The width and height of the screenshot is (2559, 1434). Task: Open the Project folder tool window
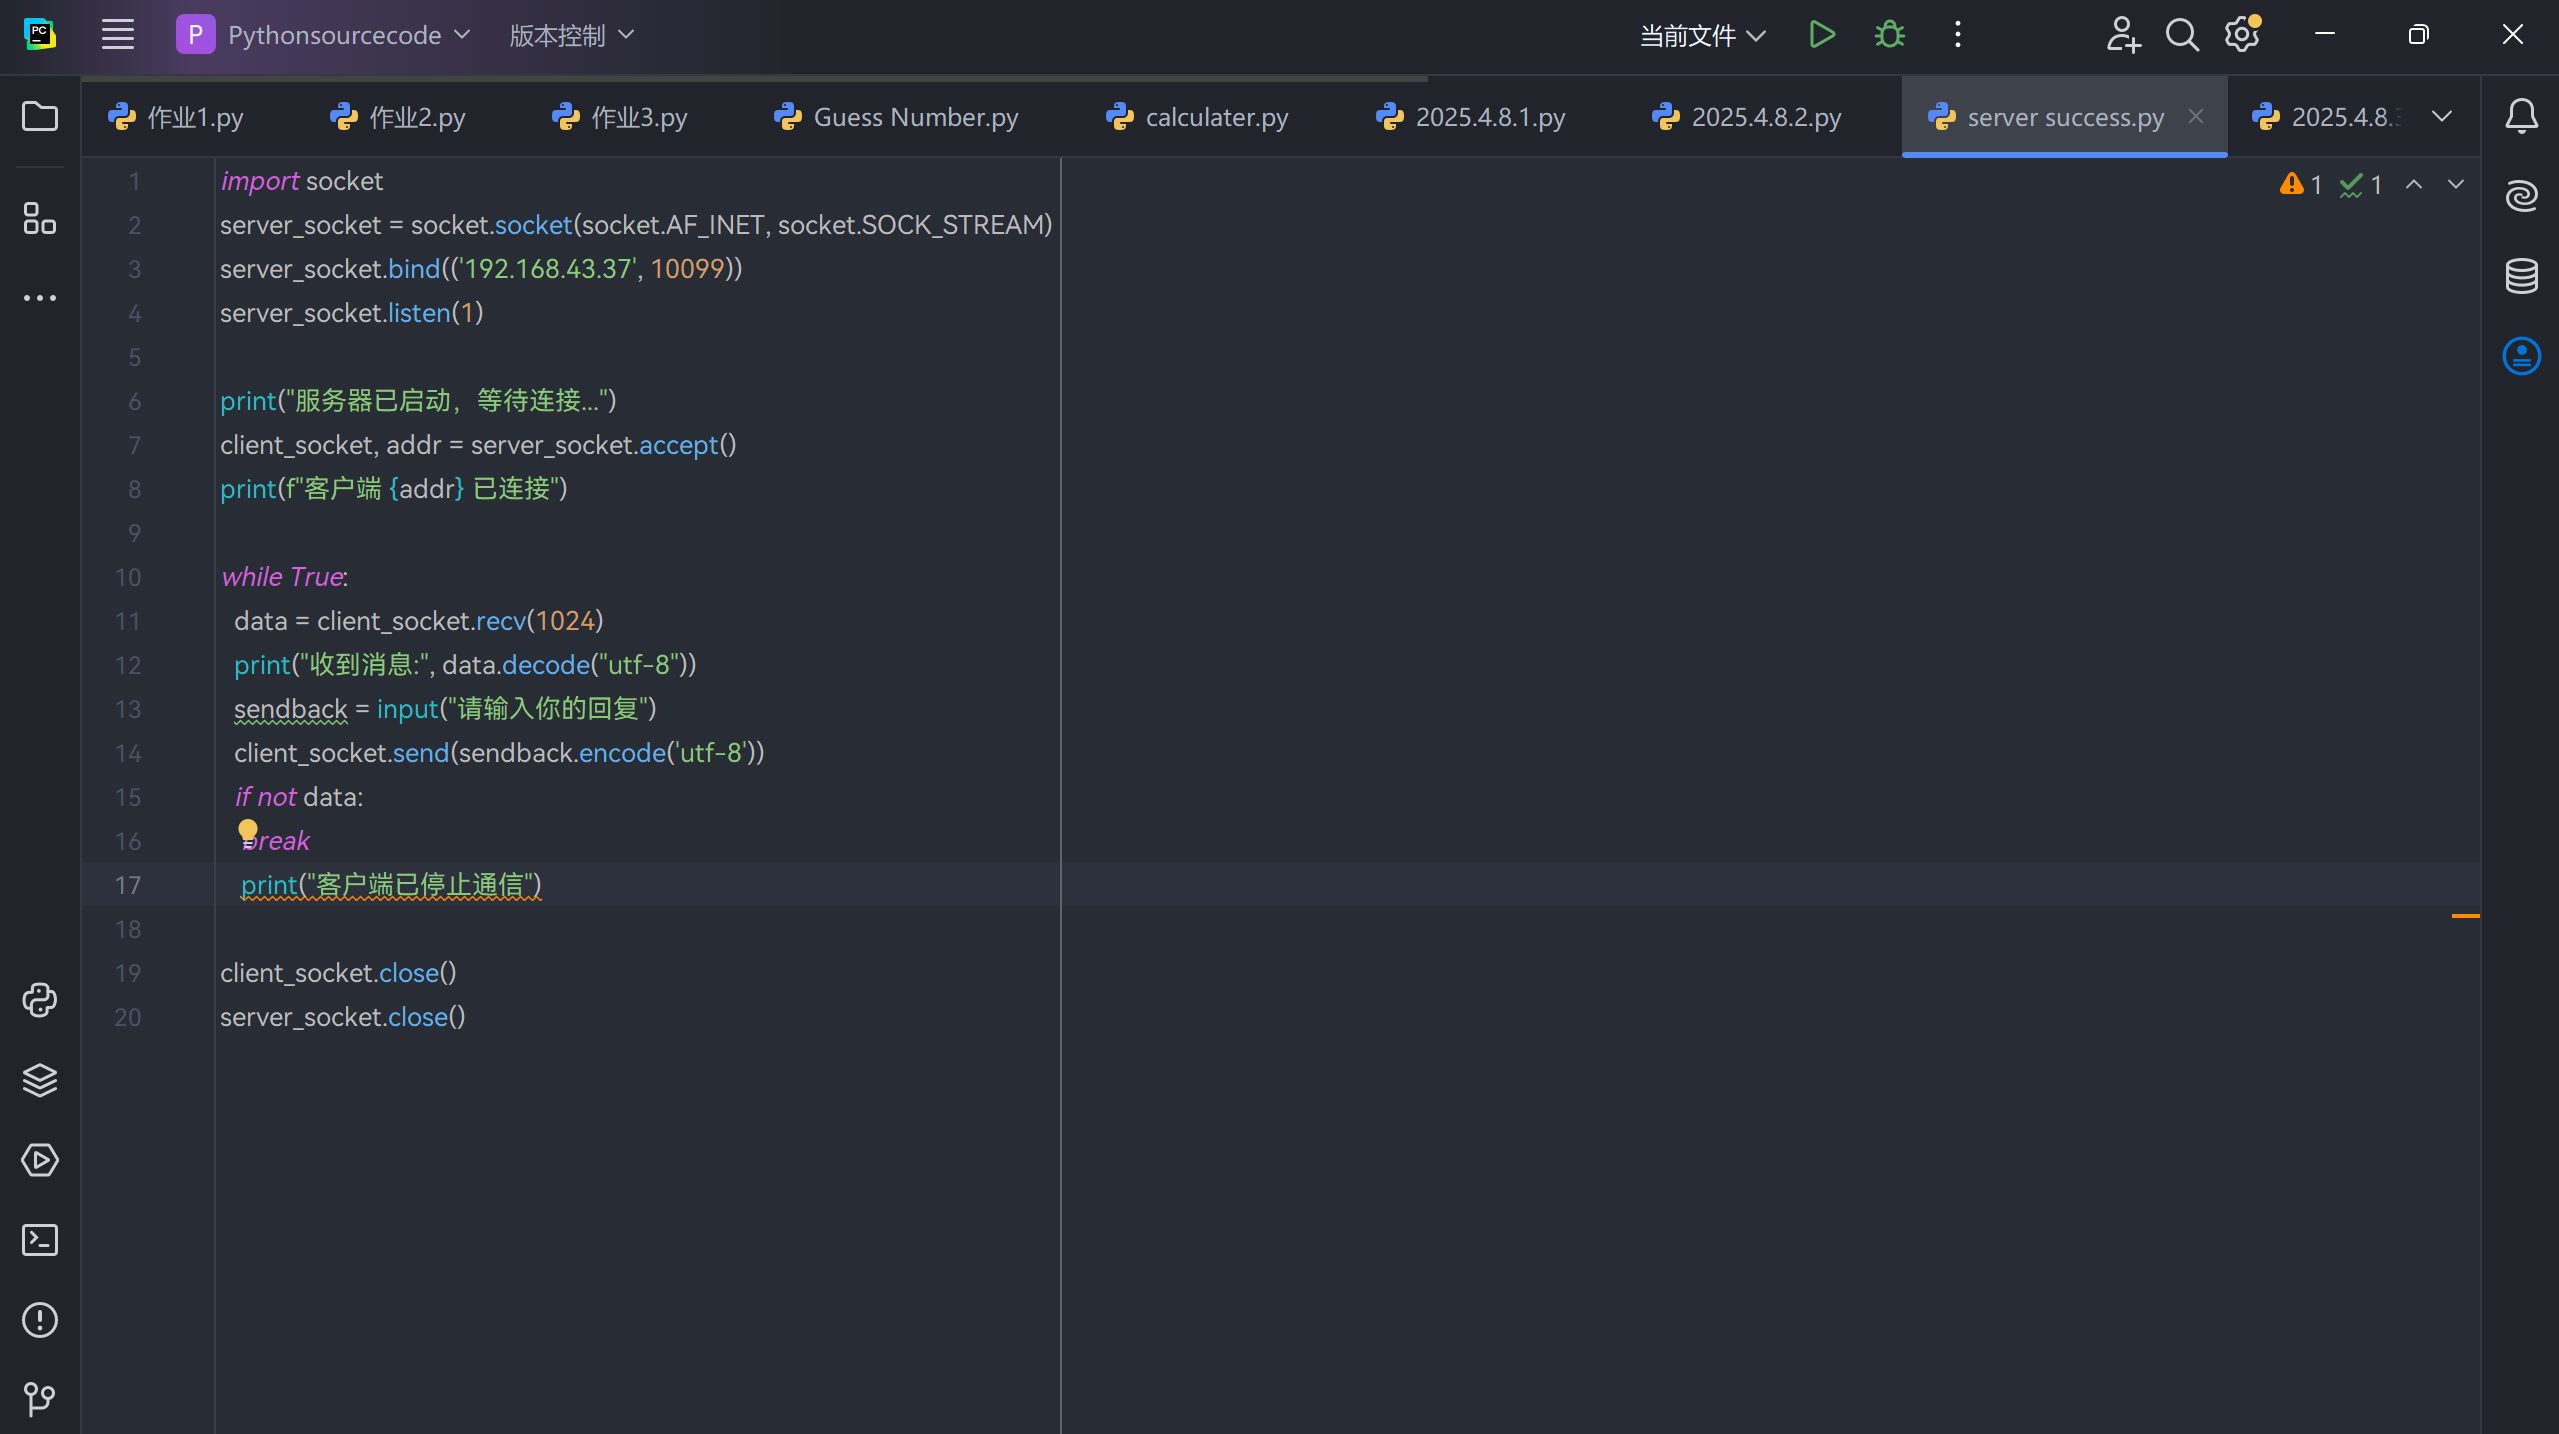[40, 117]
